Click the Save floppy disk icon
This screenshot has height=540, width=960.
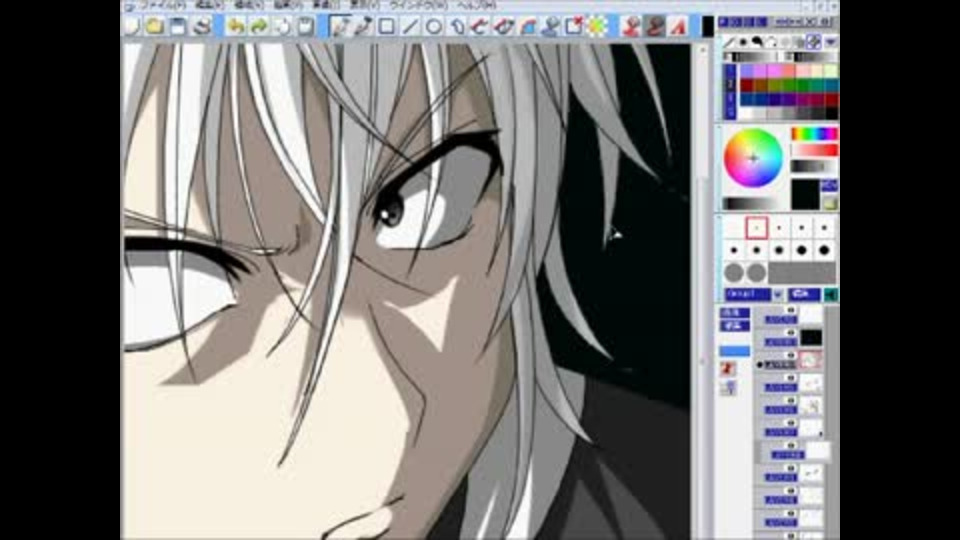(x=178, y=26)
